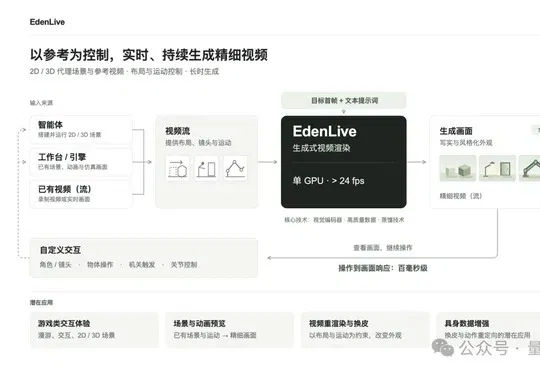540x372 pixels.
Task: Click the dark EdenLive 生成式视频渲染 card
Action: click(x=344, y=162)
